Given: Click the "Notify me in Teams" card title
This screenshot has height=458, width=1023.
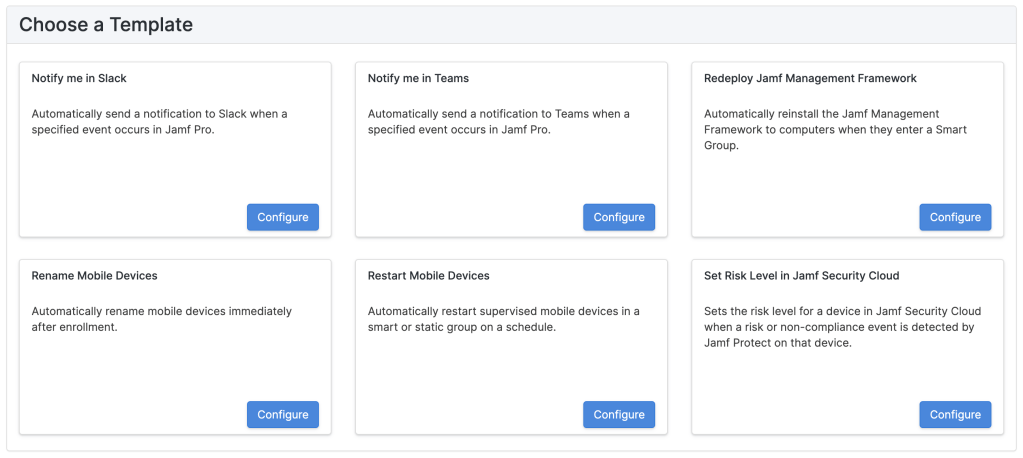Looking at the screenshot, I should [418, 78].
